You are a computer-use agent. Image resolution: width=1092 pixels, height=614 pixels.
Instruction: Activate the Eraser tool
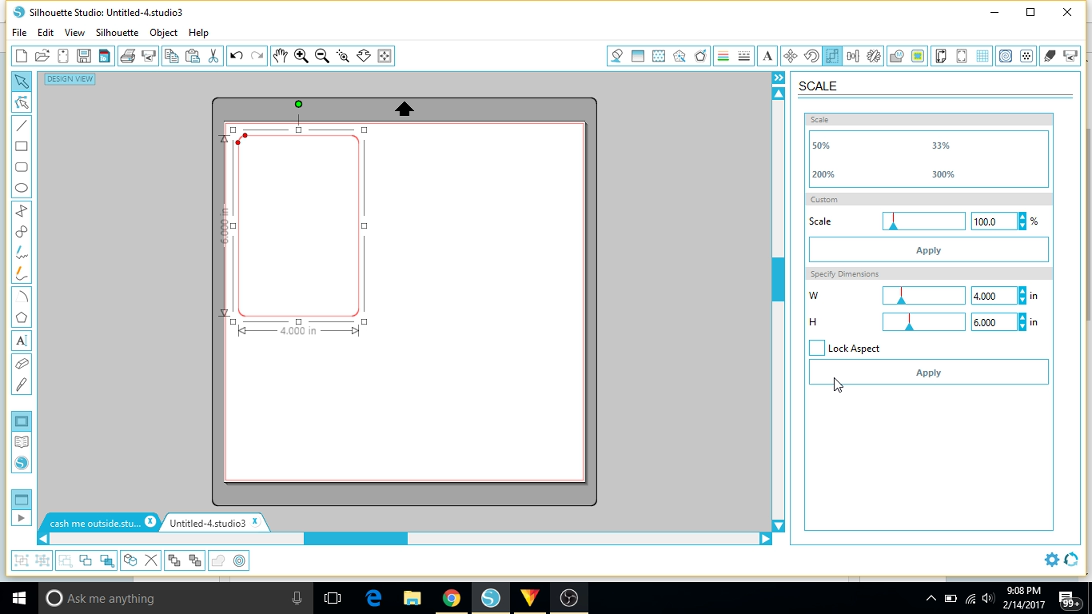click(22, 363)
